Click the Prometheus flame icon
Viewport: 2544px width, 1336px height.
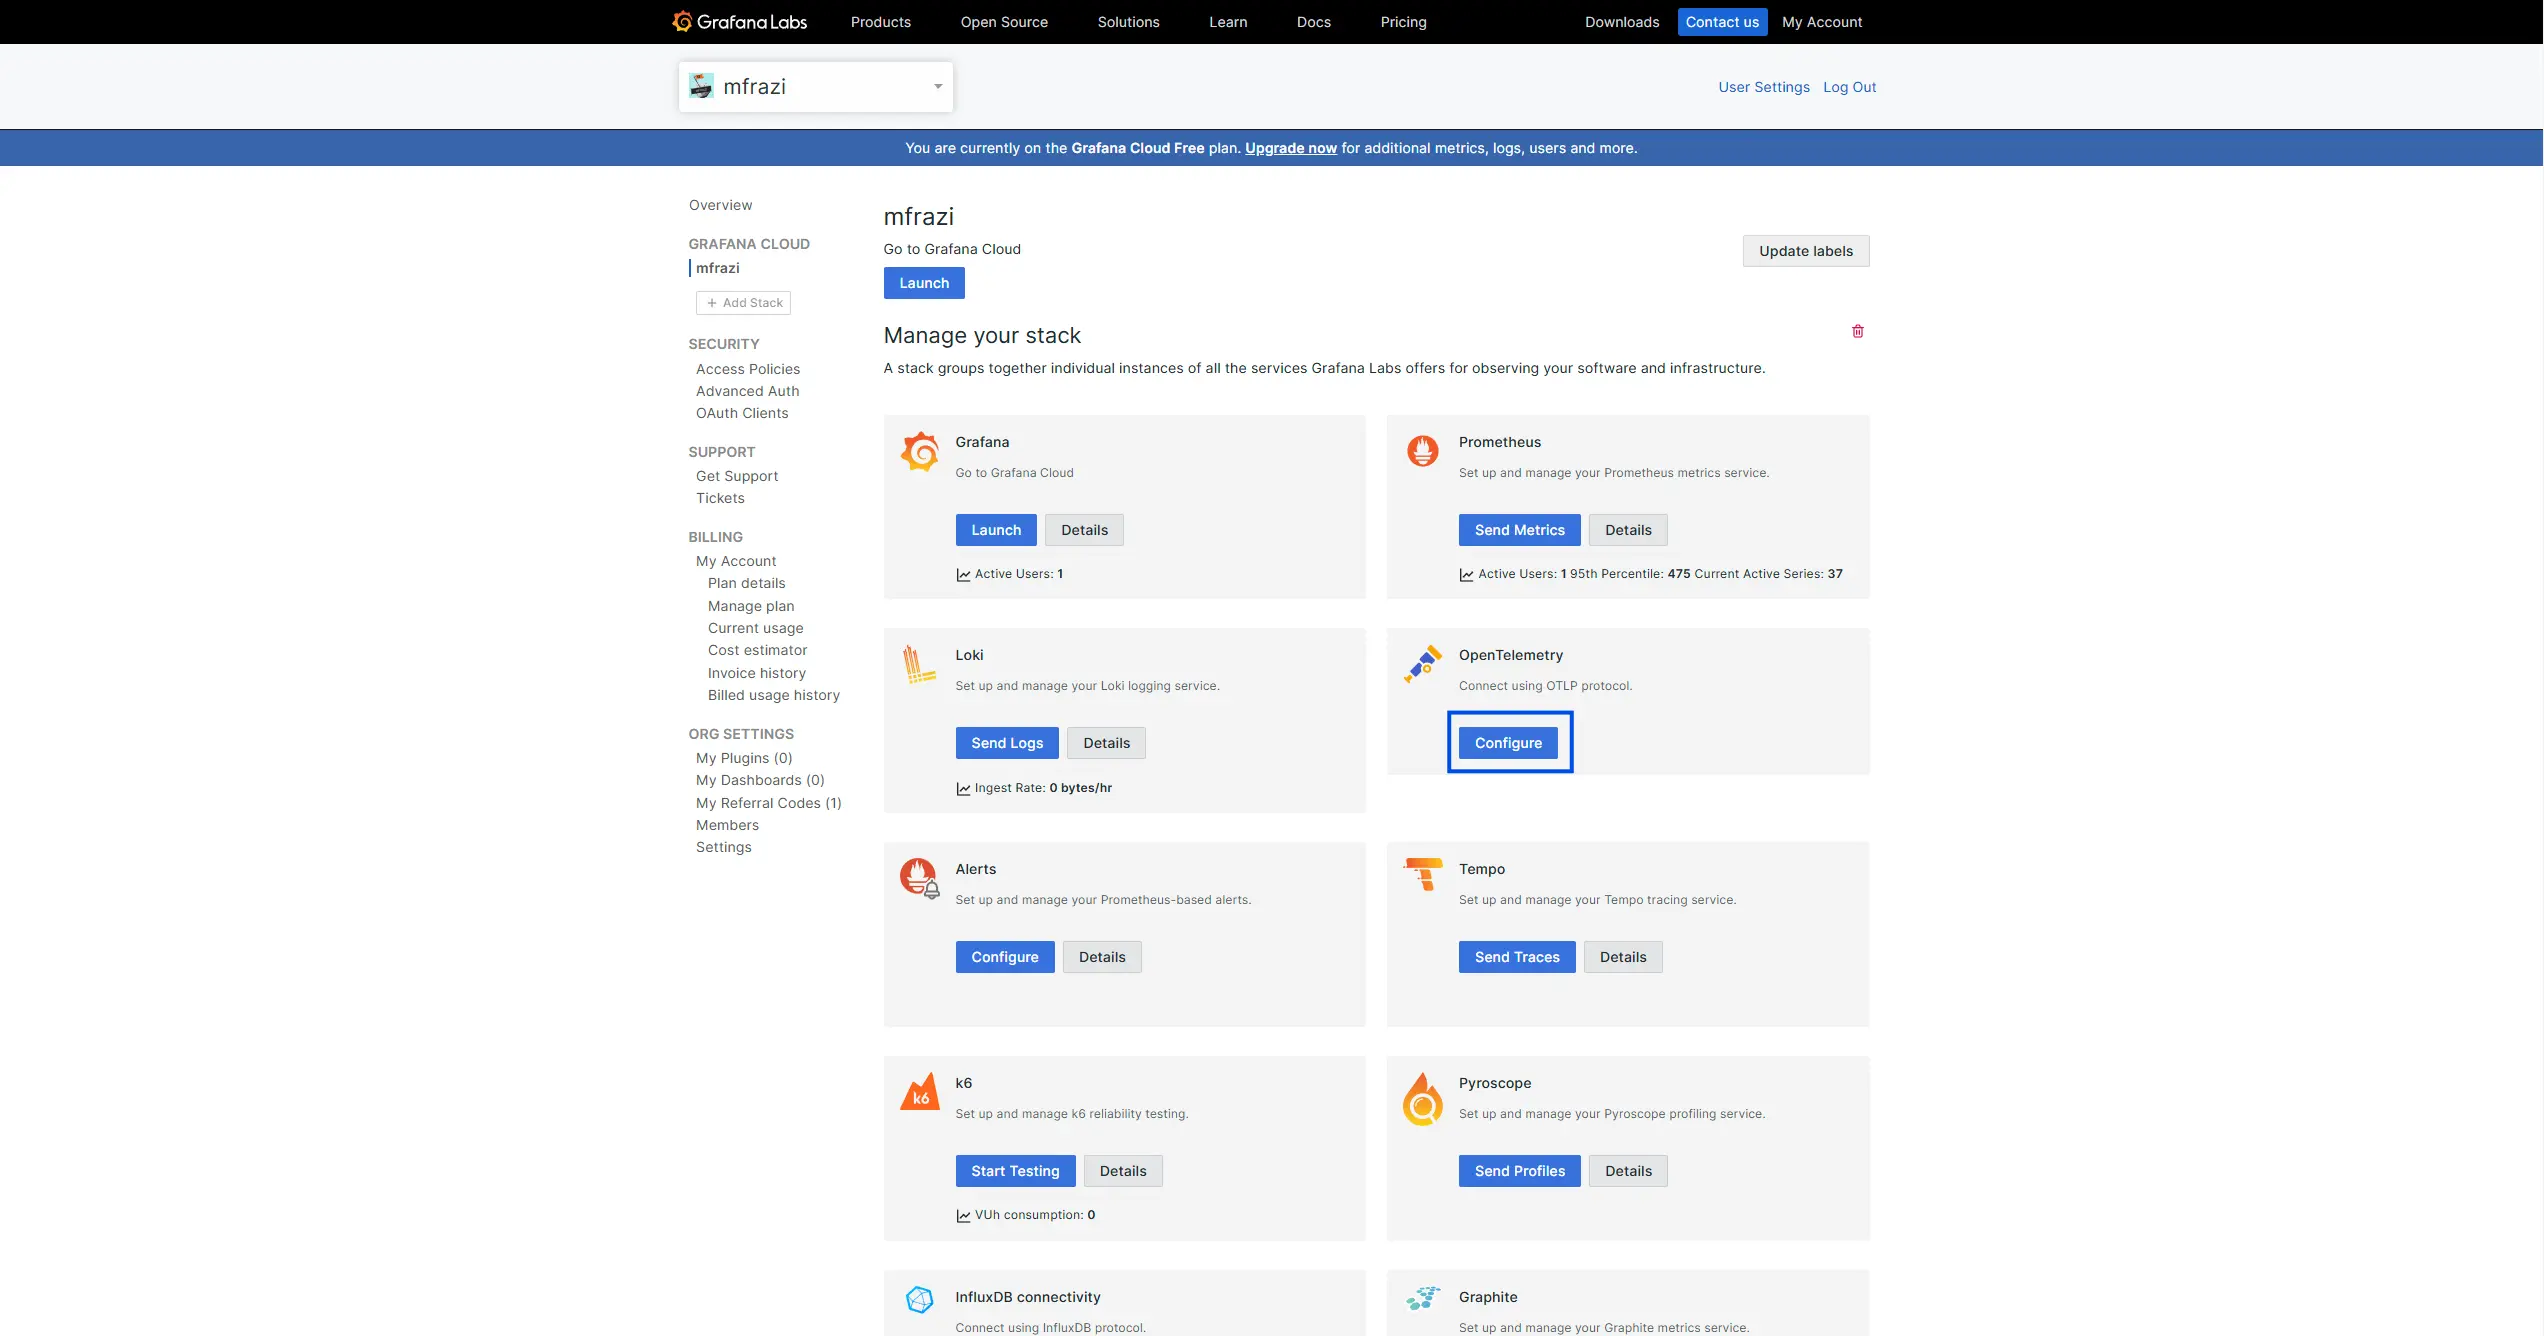(x=1422, y=451)
